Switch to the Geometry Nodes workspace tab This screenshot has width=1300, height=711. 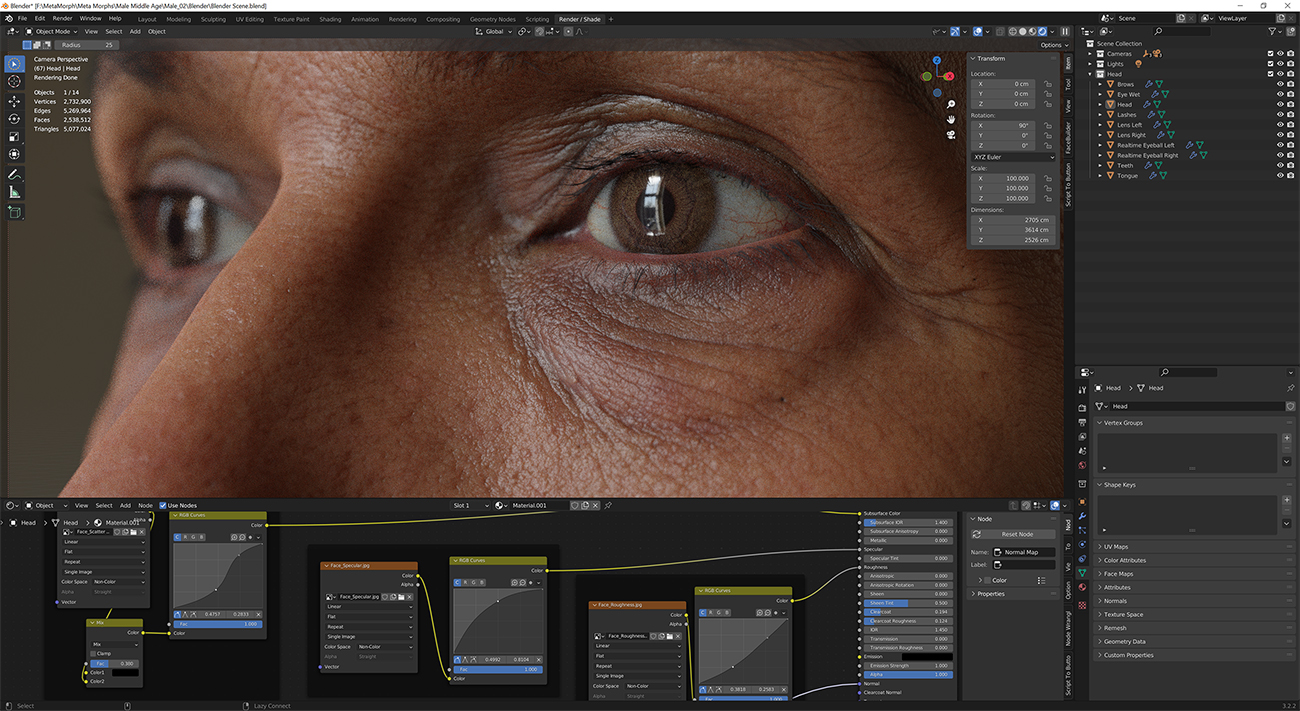coord(492,19)
